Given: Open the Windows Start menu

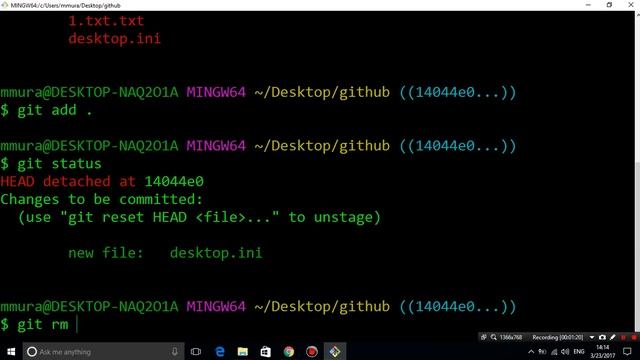Looking at the screenshot, I should tap(11, 351).
